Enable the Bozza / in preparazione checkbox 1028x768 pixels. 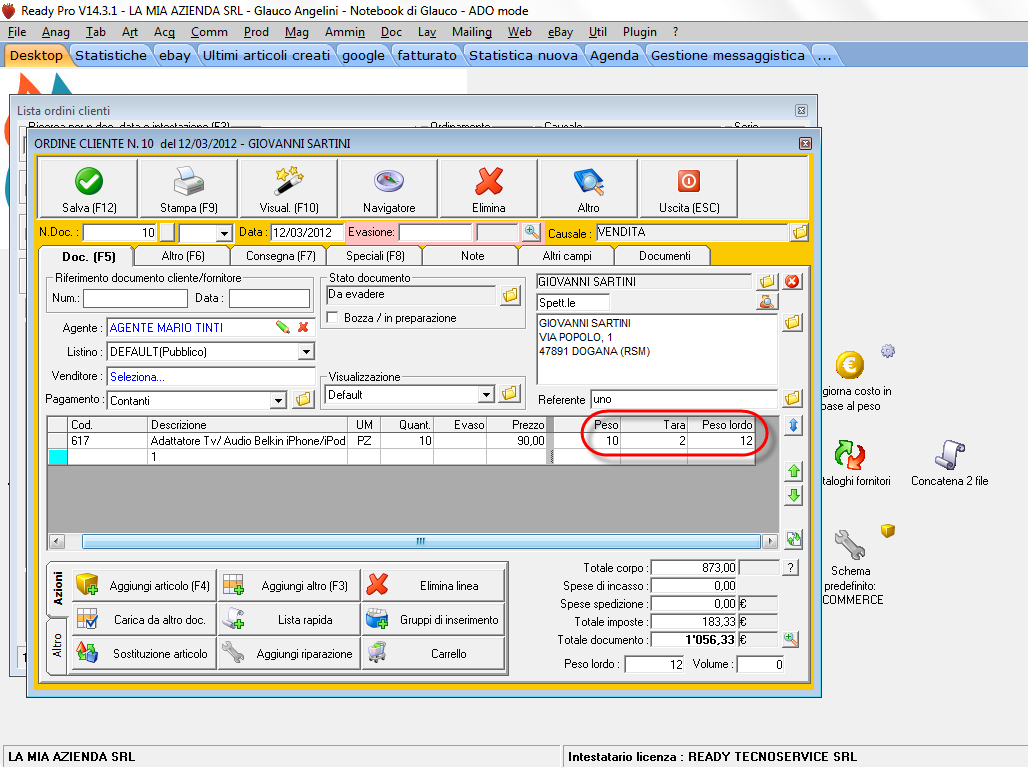point(334,318)
